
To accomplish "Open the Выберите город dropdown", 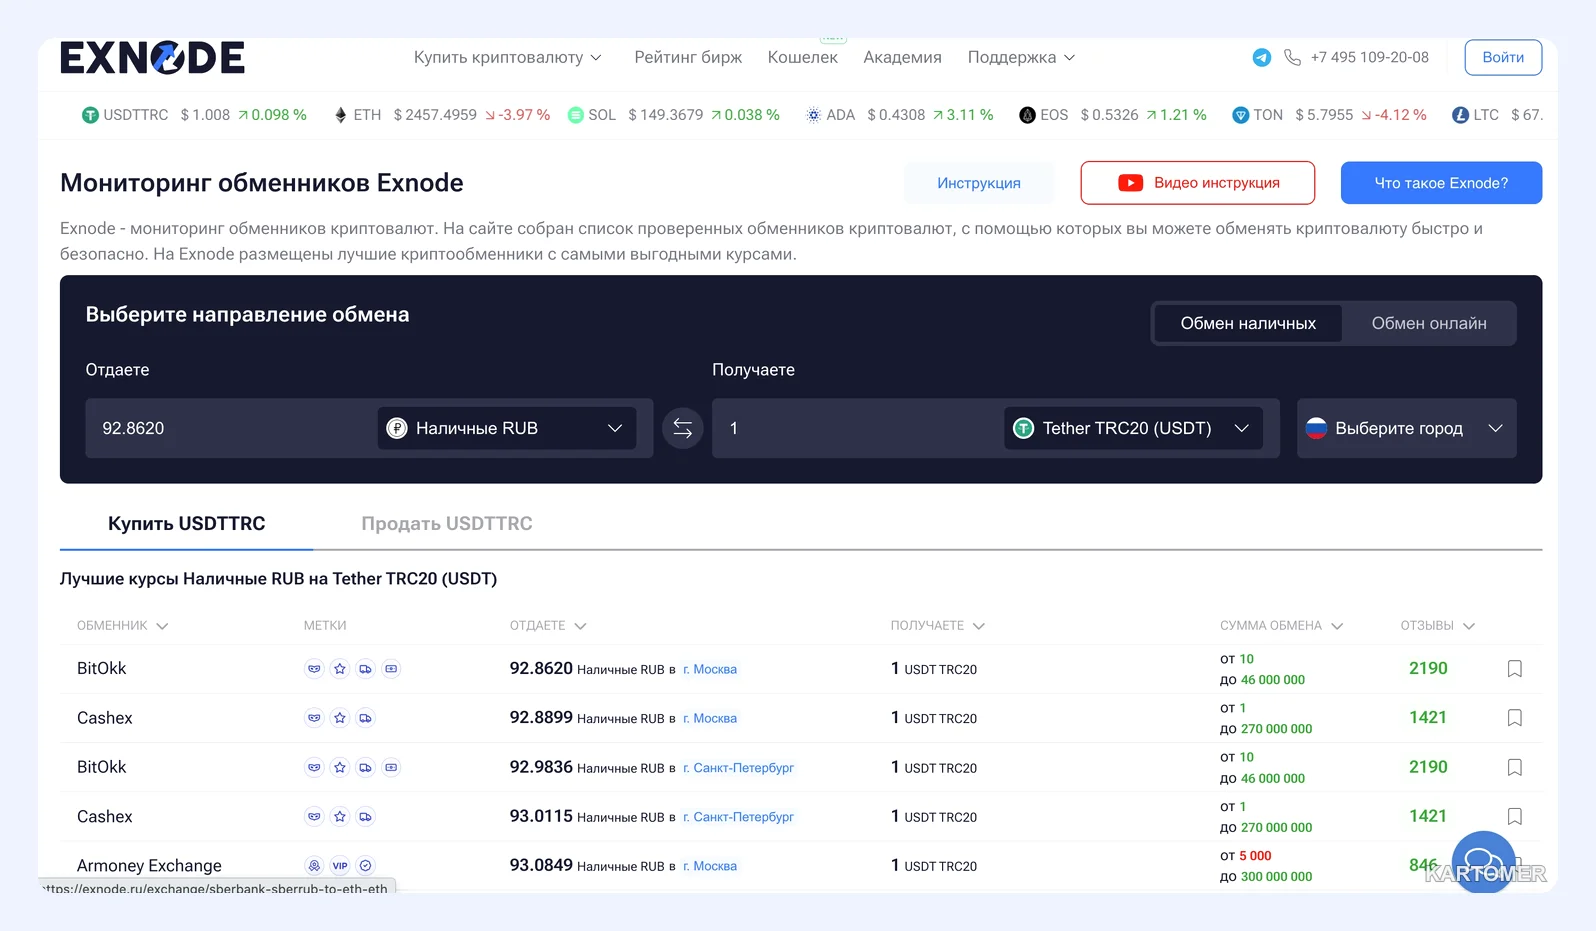I will (x=1406, y=428).
